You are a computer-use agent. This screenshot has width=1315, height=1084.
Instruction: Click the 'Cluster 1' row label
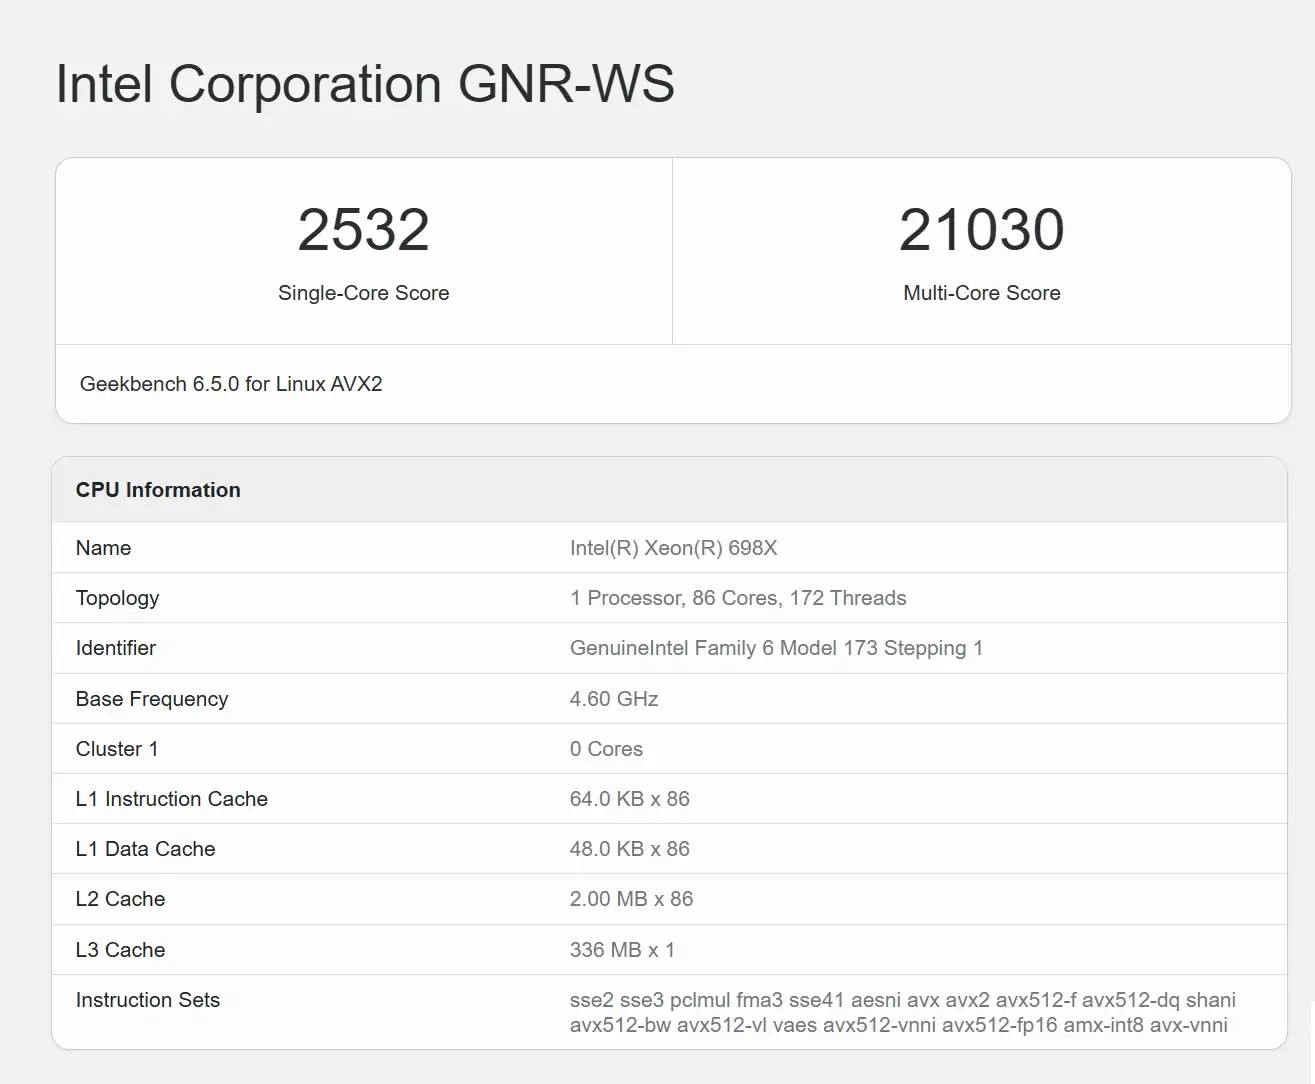point(117,749)
